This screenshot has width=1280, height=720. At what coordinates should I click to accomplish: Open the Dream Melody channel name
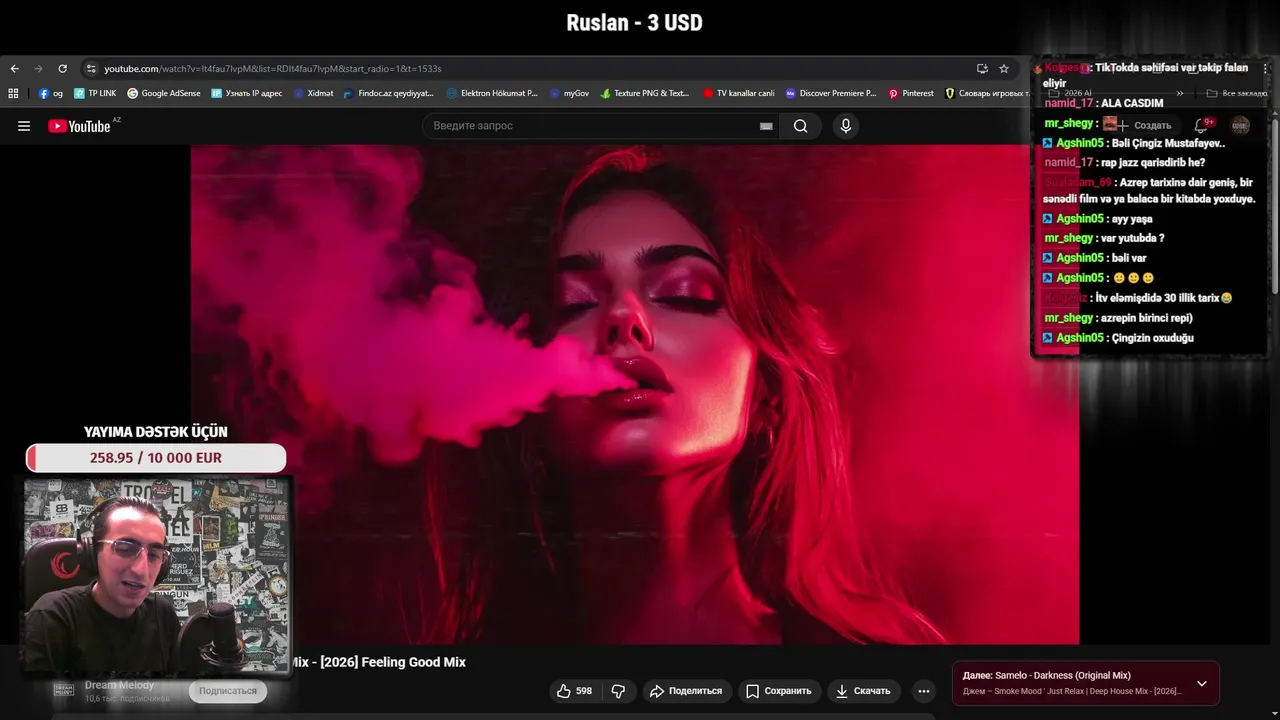click(120, 685)
